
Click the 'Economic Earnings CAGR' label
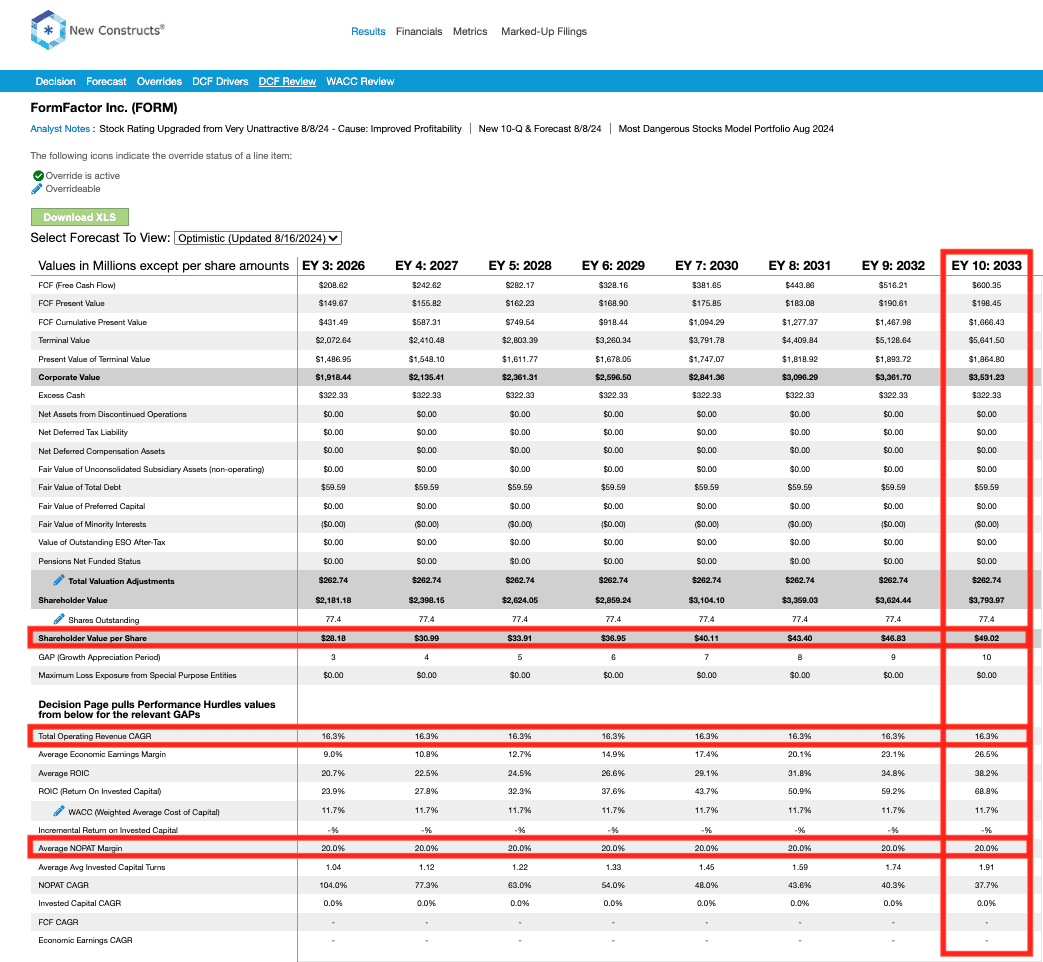[85, 941]
